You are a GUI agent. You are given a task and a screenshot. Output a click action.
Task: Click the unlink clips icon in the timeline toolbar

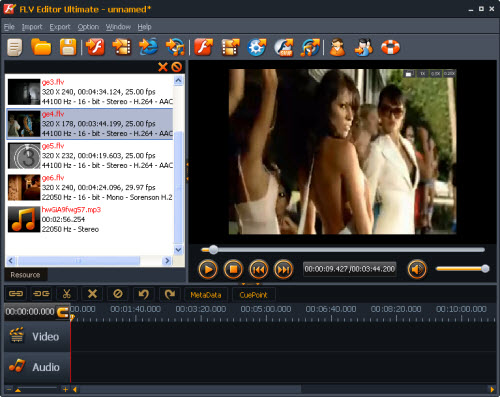pos(41,294)
